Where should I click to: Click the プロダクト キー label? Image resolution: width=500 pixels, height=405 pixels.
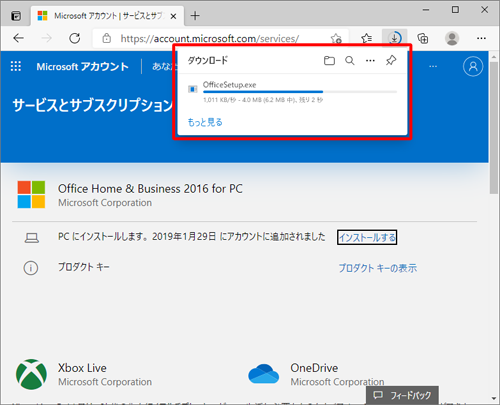click(x=84, y=267)
